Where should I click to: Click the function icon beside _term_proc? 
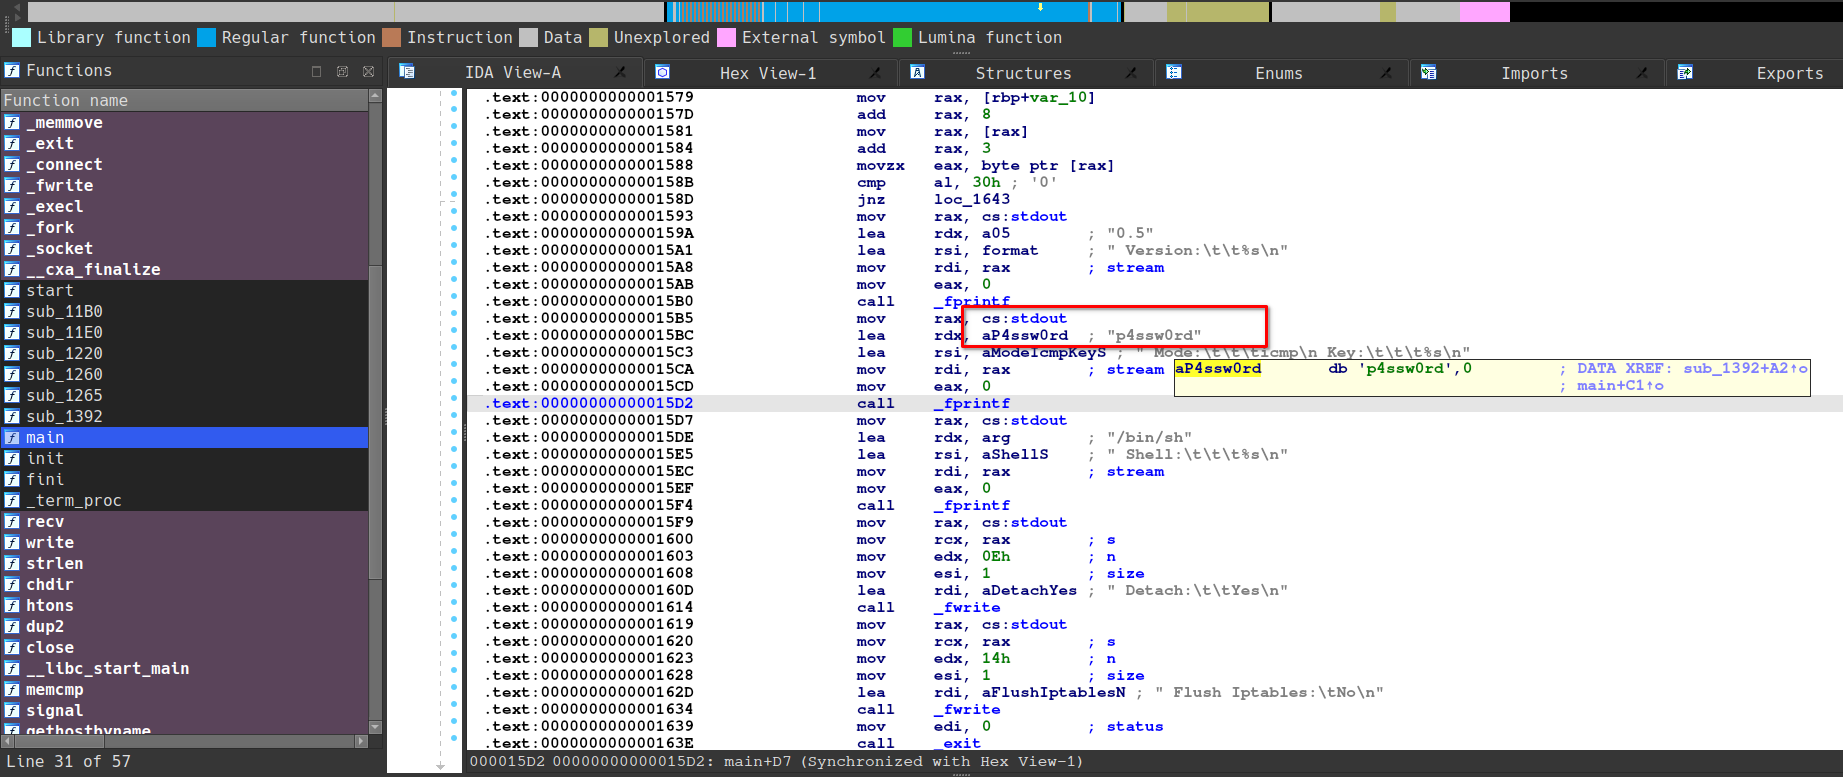click(12, 500)
